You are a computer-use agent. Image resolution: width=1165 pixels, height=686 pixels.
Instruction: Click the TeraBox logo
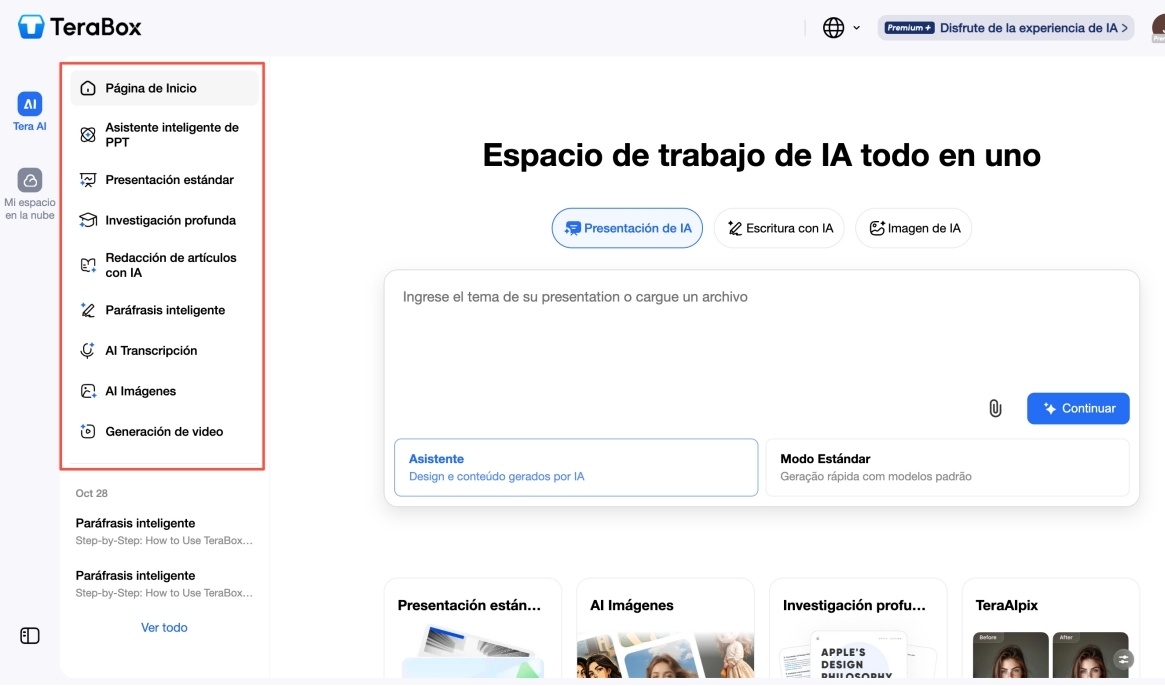[79, 27]
